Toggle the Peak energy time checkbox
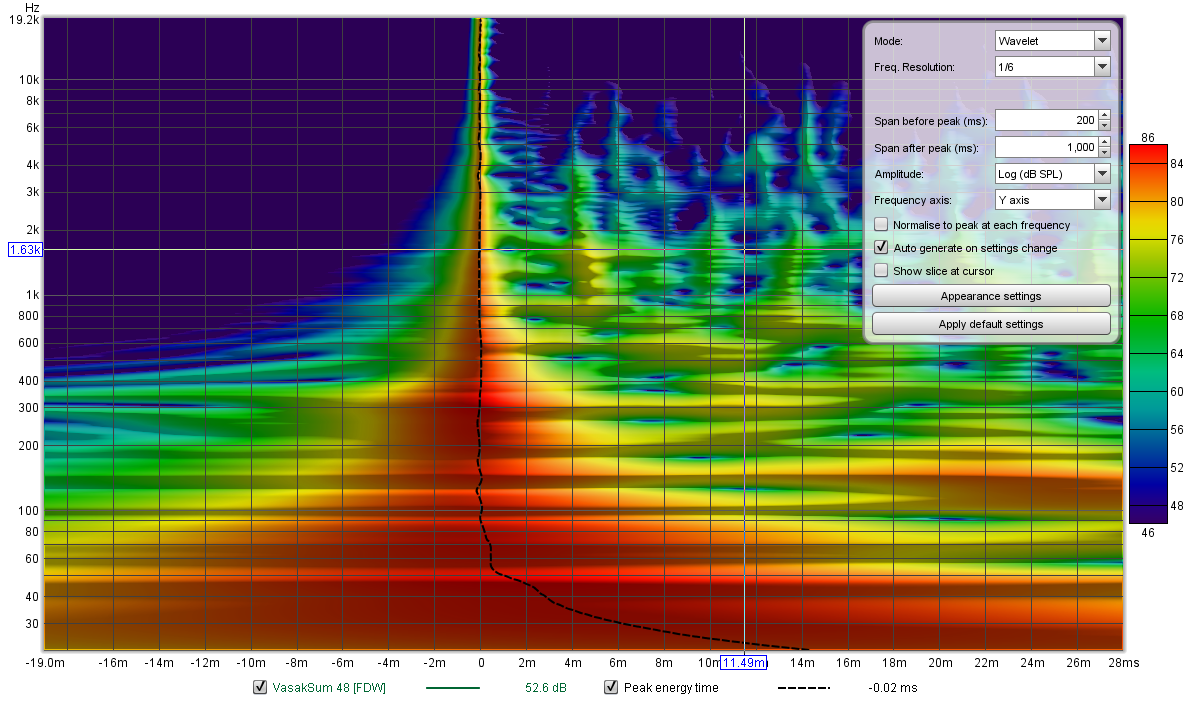 click(x=611, y=687)
